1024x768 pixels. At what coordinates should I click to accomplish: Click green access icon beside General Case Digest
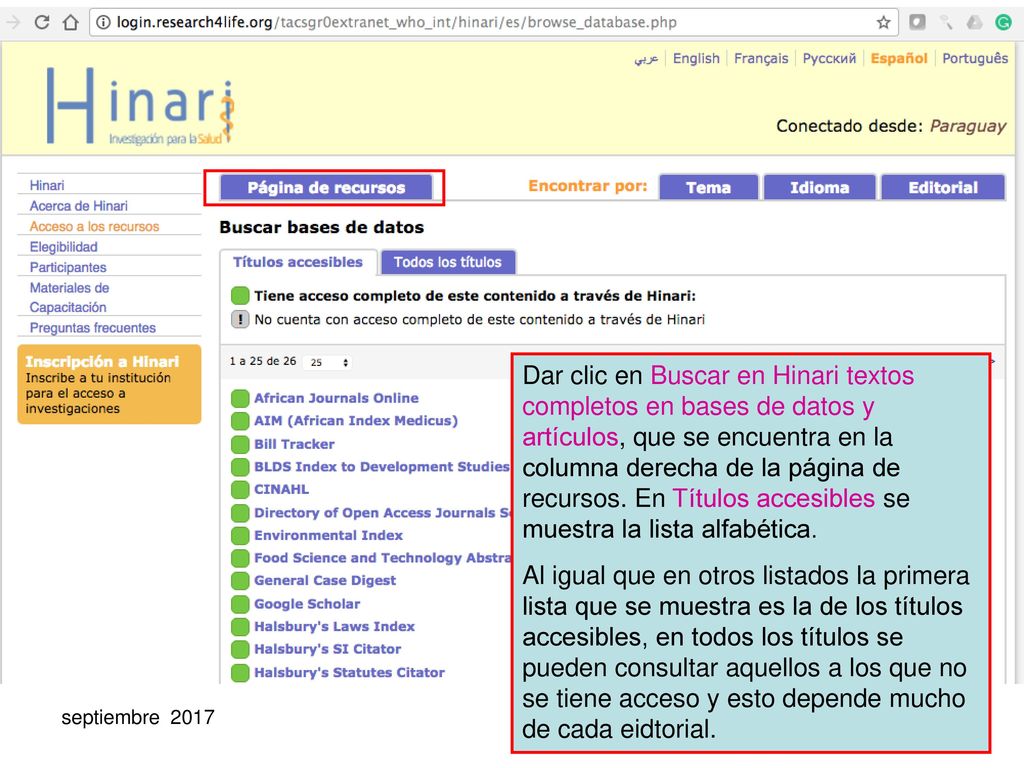(240, 581)
